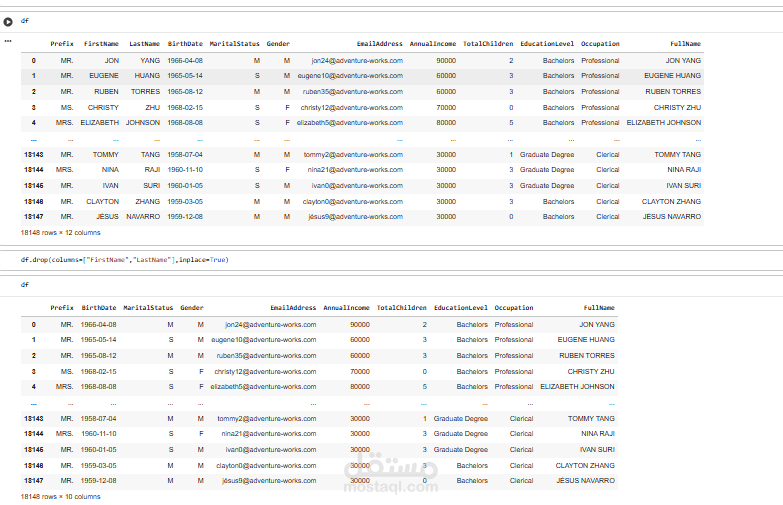The width and height of the screenshot is (783, 505).
Task: Select JOHNSON in the LastName column
Action: (x=143, y=123)
